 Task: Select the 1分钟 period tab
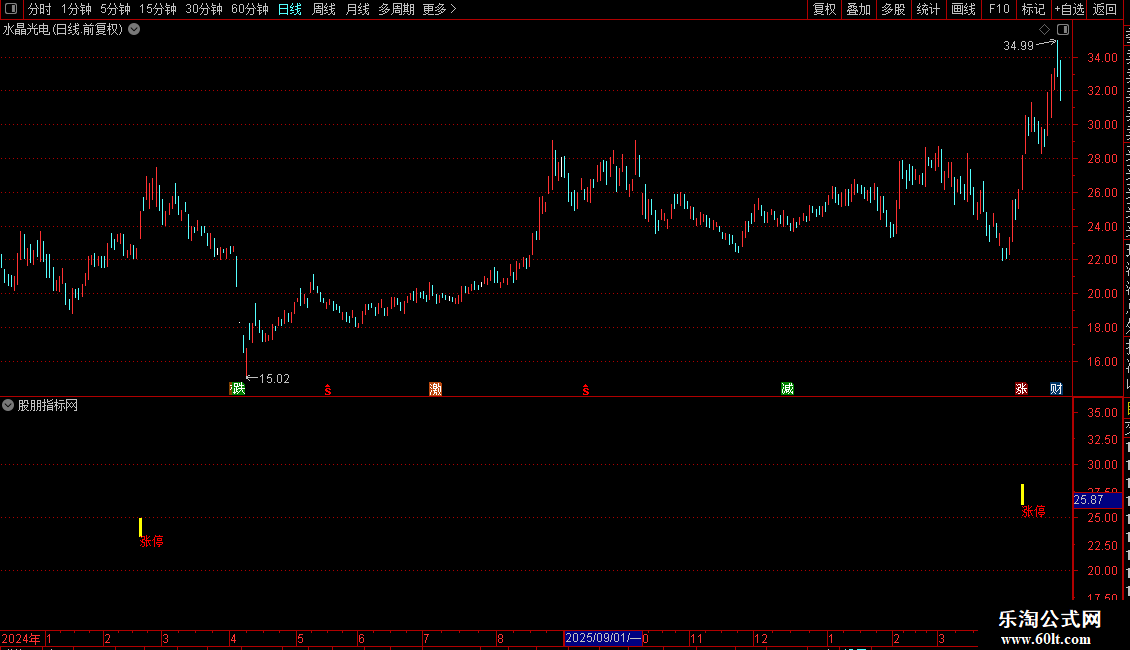76,9
